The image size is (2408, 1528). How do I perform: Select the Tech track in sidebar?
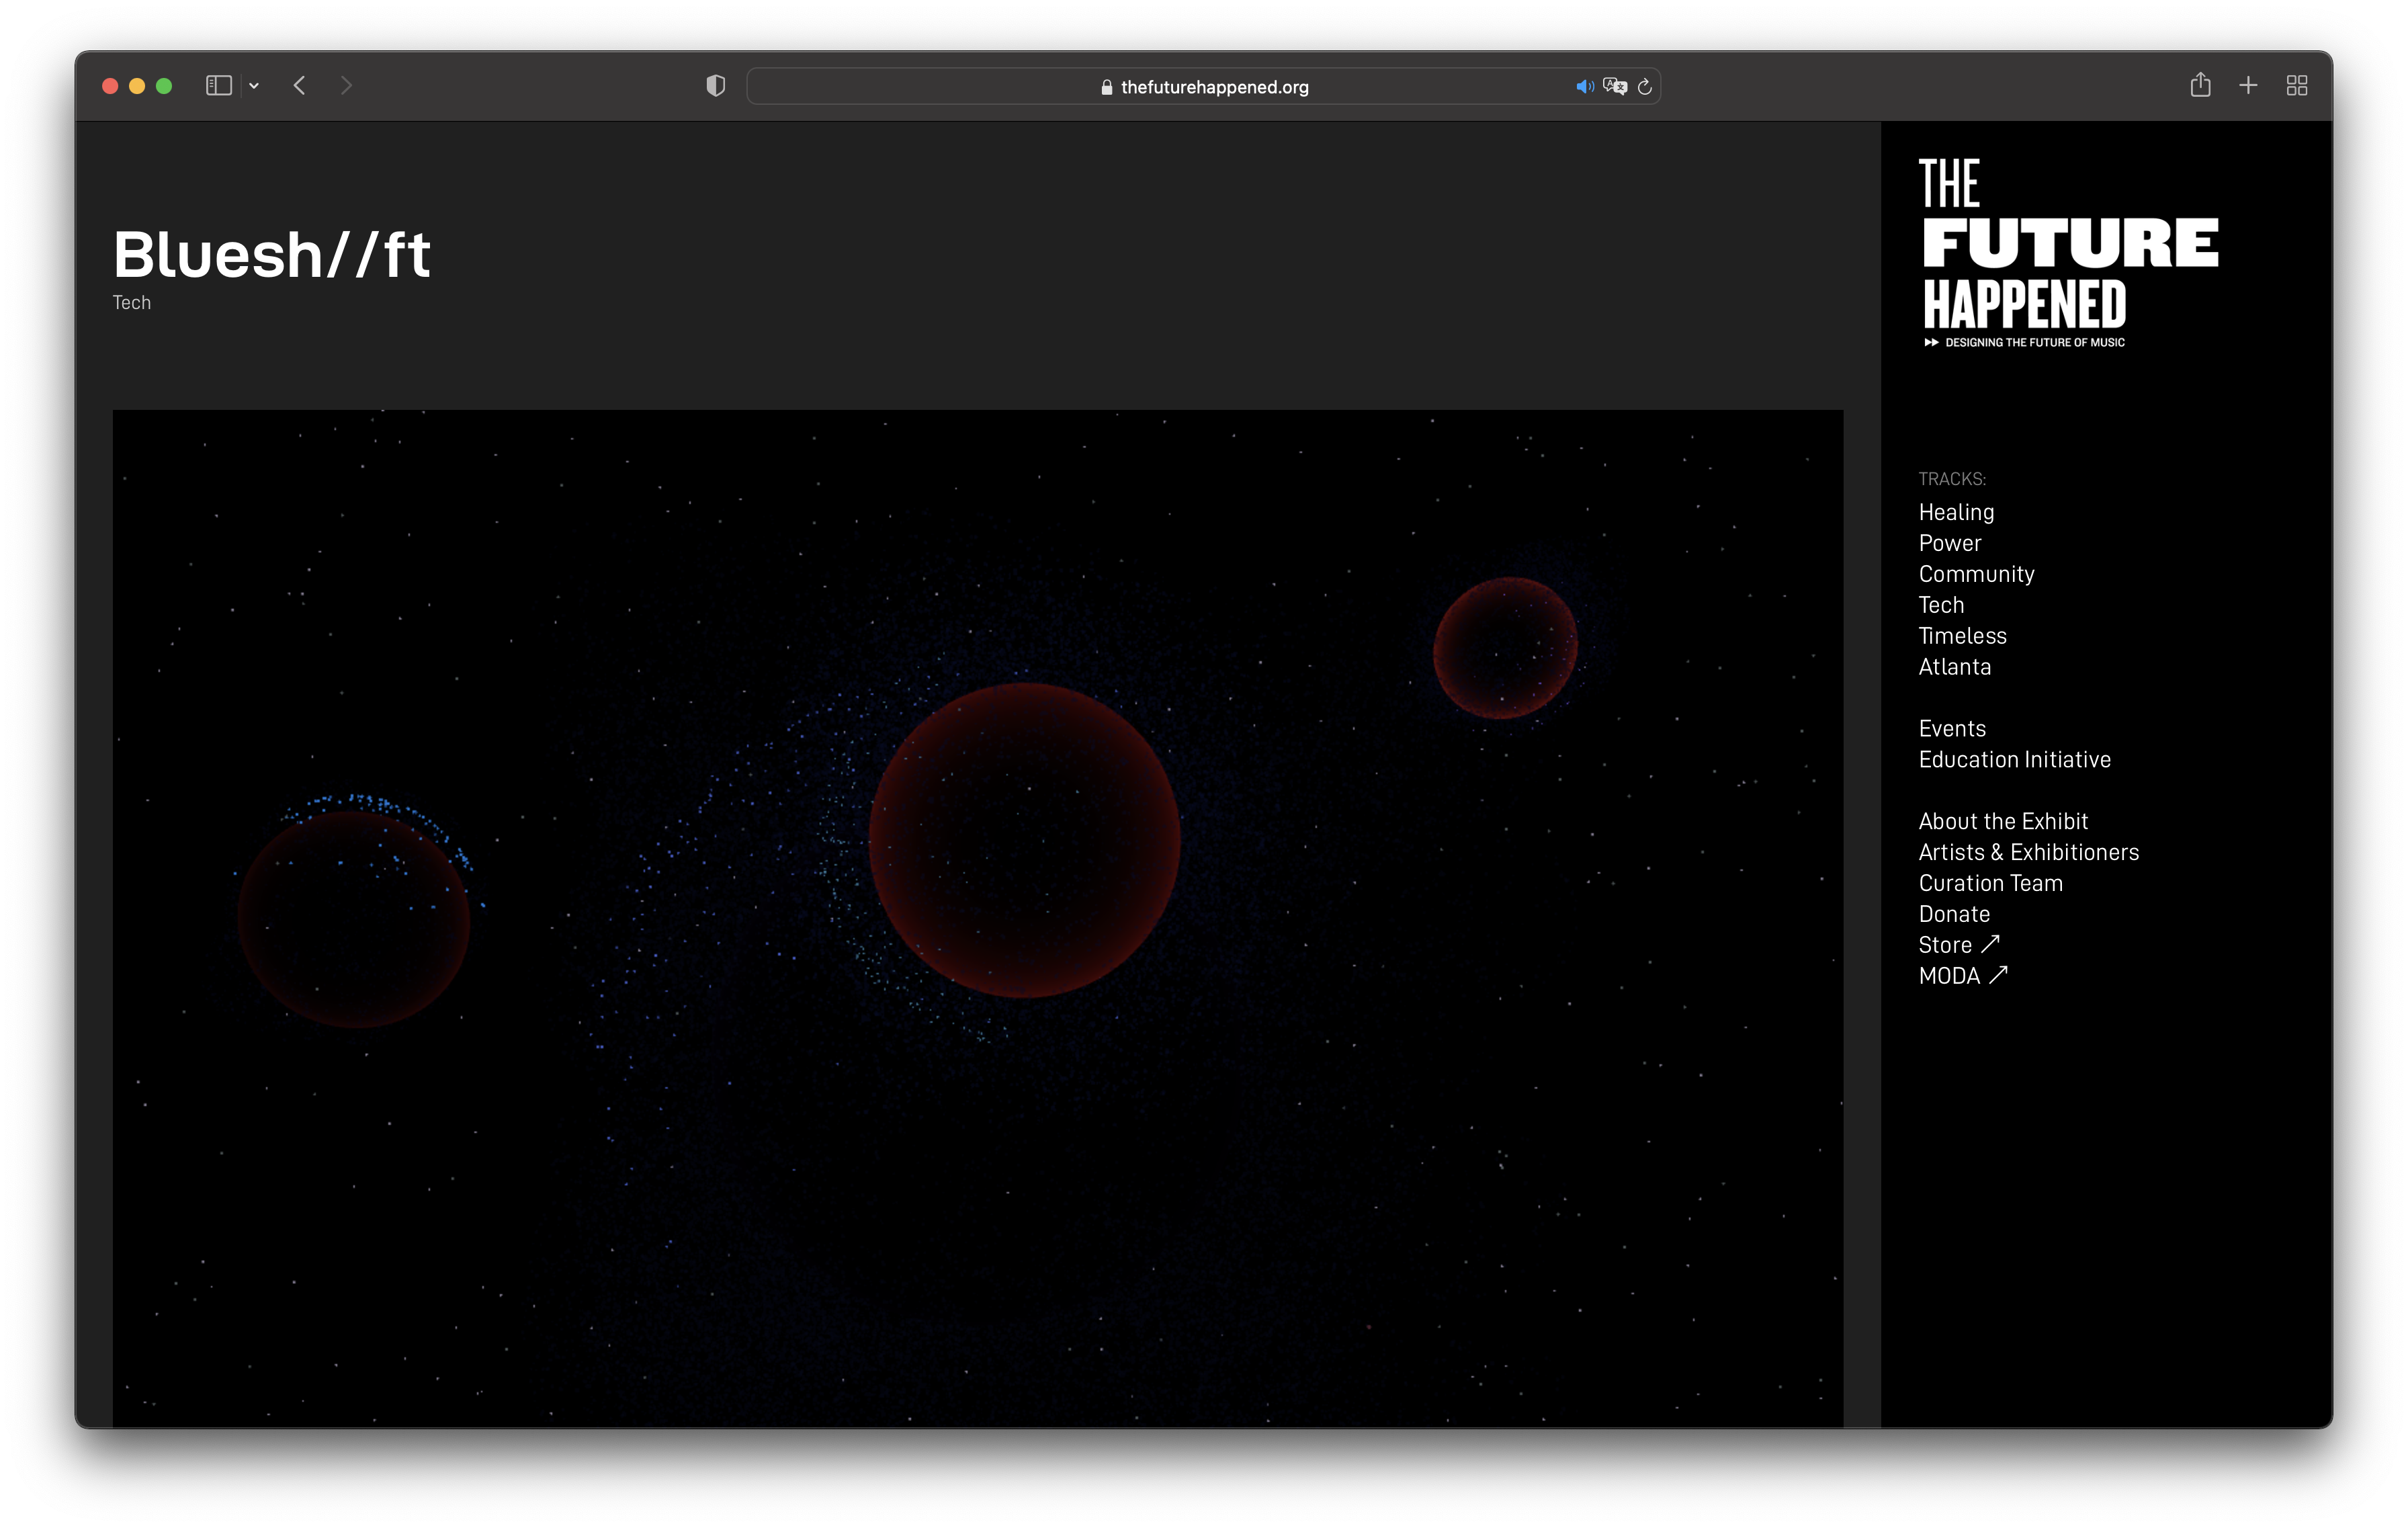click(x=1941, y=605)
